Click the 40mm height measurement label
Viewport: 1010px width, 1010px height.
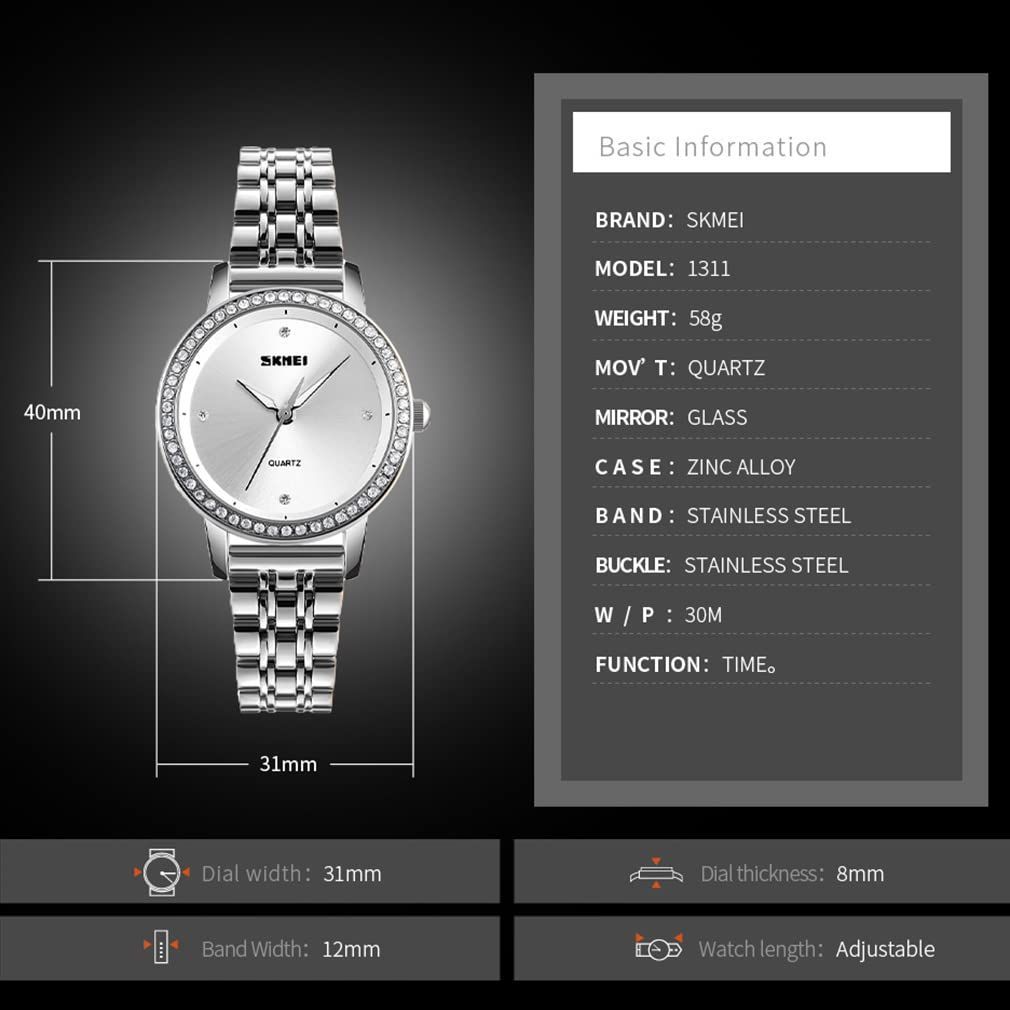[x=52, y=412]
